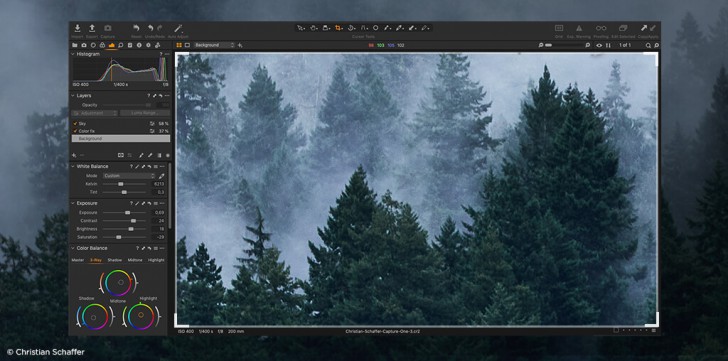The height and width of the screenshot is (361, 728).
Task: Click the Redo arrow icon
Action: (x=160, y=28)
